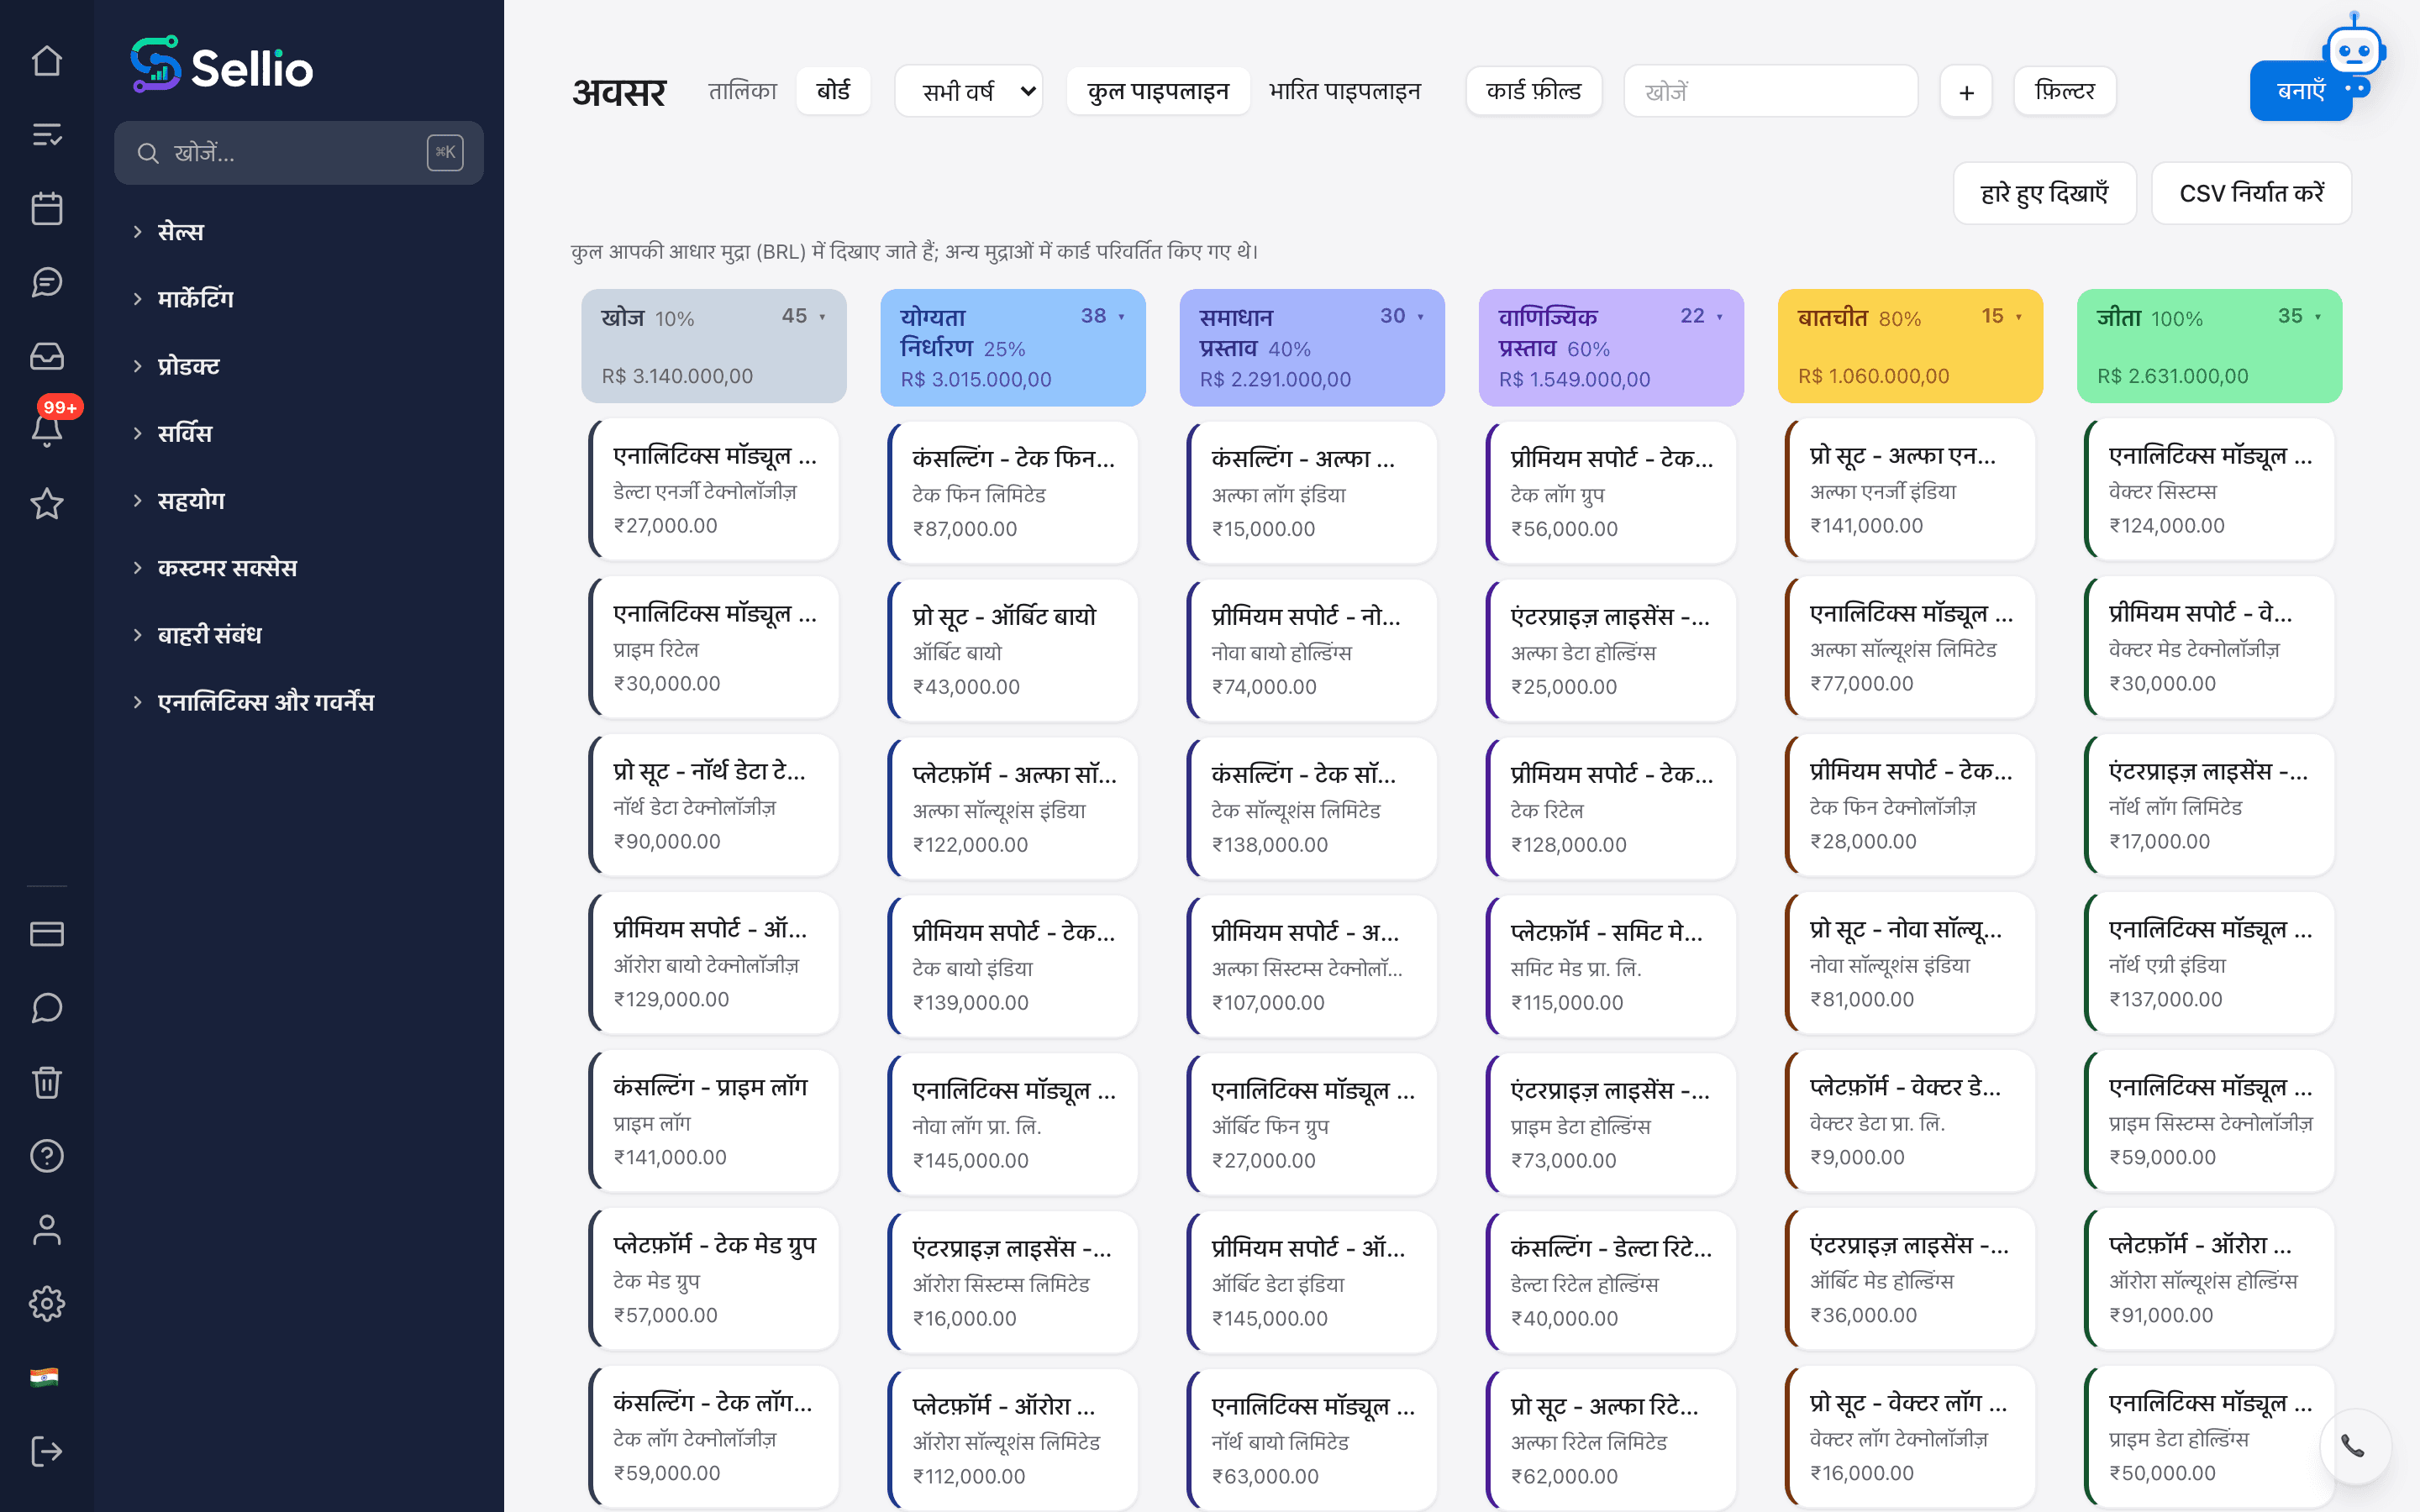
Task: Click the opportunities खोजें search field
Action: tap(1770, 92)
